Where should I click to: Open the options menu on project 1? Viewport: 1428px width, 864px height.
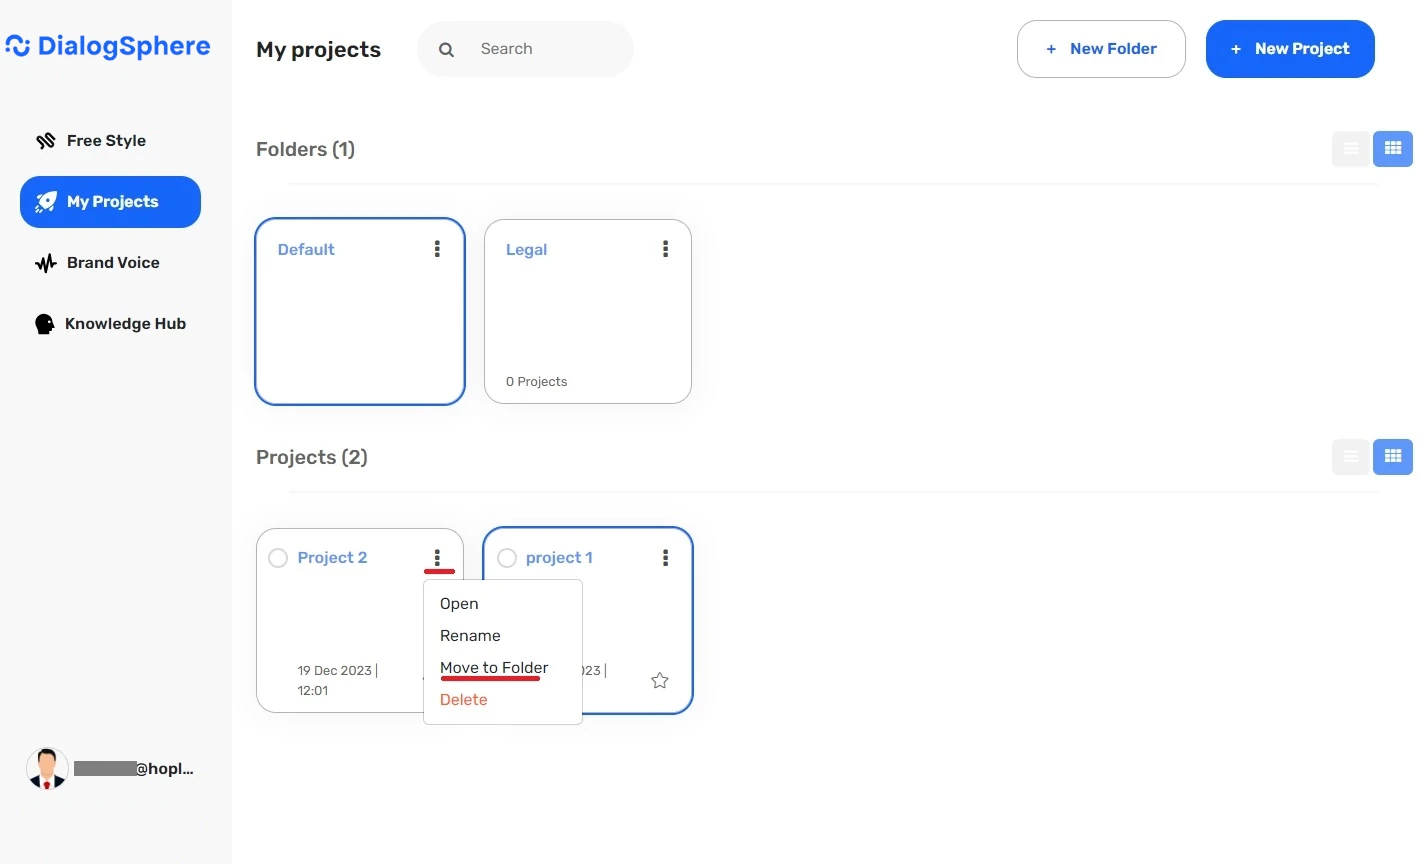(x=665, y=557)
